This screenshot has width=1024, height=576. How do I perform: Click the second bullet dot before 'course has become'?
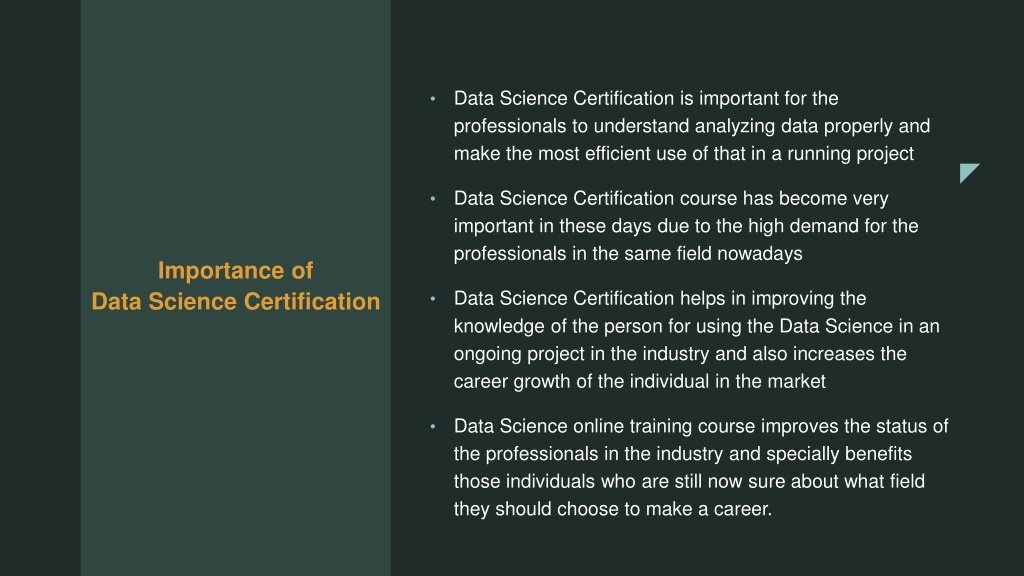click(x=433, y=199)
